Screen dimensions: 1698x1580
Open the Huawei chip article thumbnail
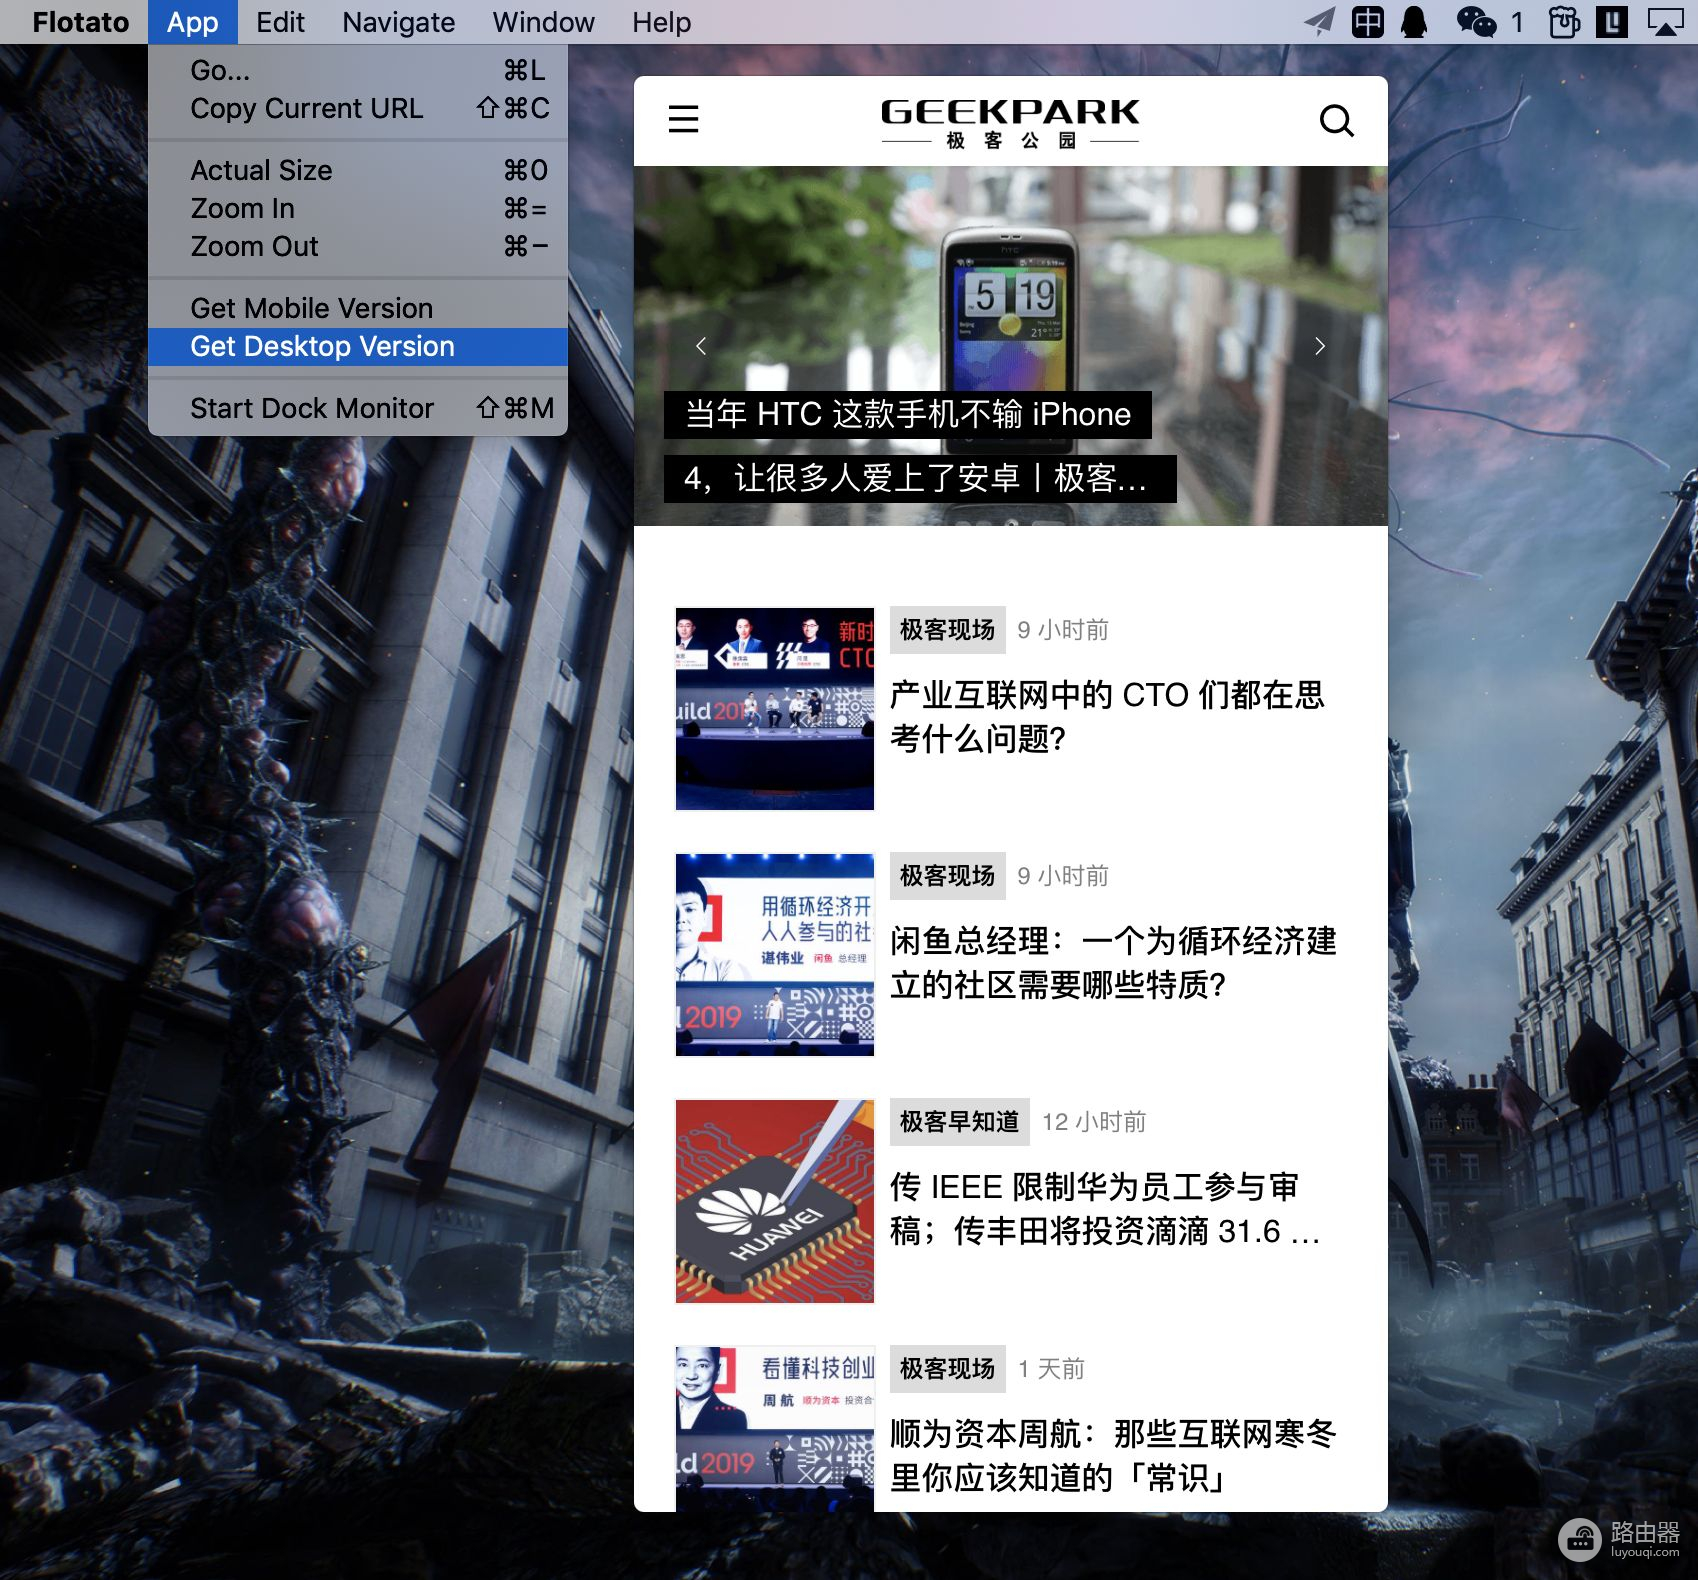775,1201
